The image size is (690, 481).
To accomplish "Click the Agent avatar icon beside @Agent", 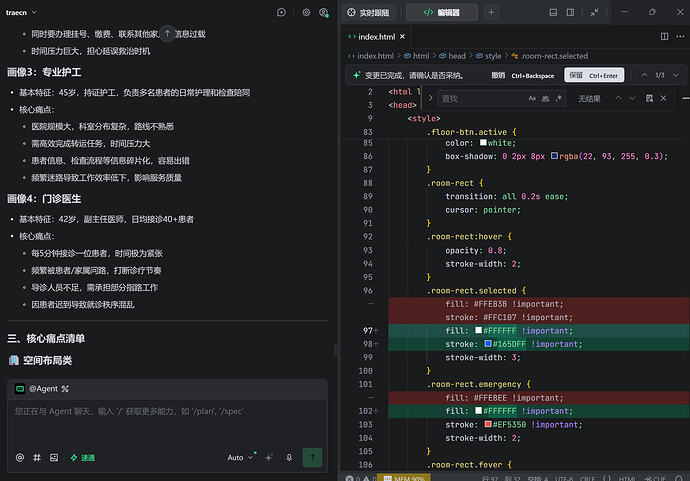I will coord(20,389).
